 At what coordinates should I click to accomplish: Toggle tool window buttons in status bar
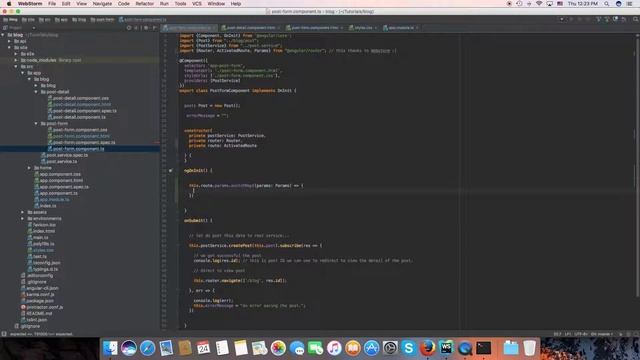coord(4,334)
